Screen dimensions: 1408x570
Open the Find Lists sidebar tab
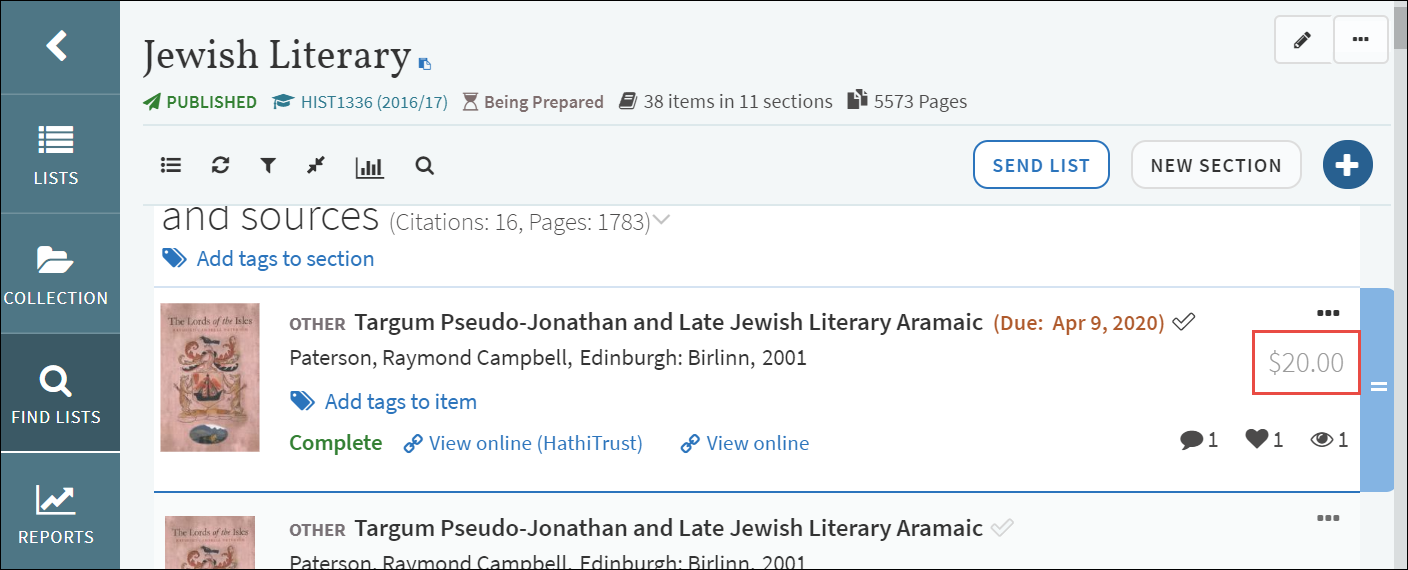(56, 393)
